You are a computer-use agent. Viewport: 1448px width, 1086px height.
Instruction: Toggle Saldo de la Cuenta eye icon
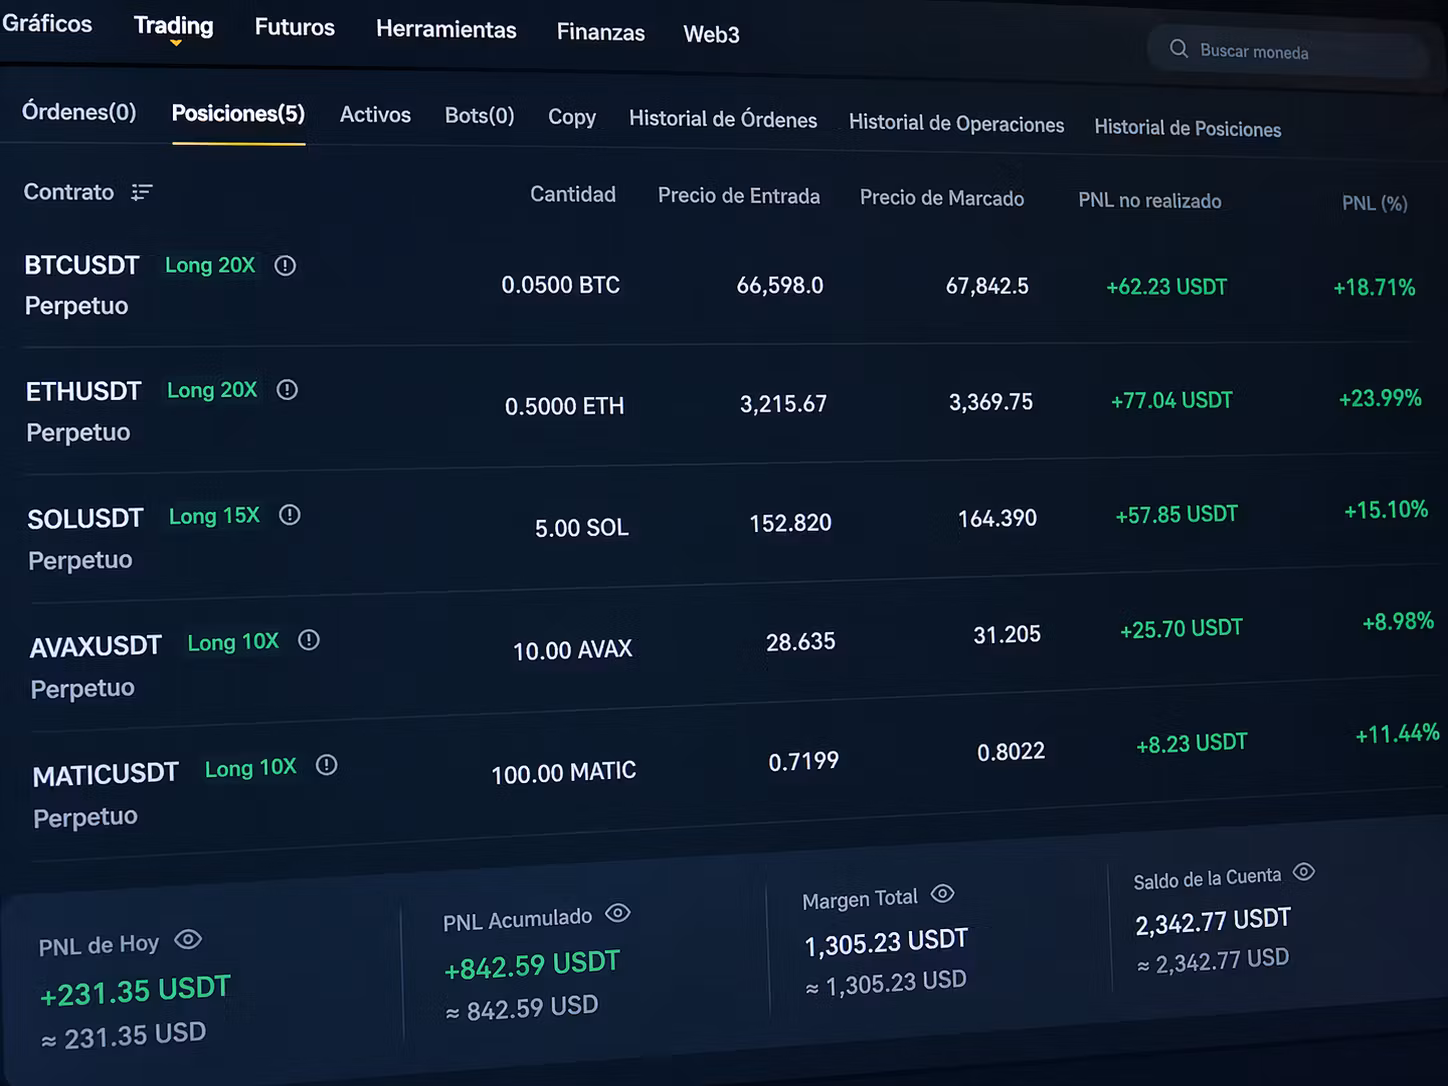click(x=1304, y=872)
